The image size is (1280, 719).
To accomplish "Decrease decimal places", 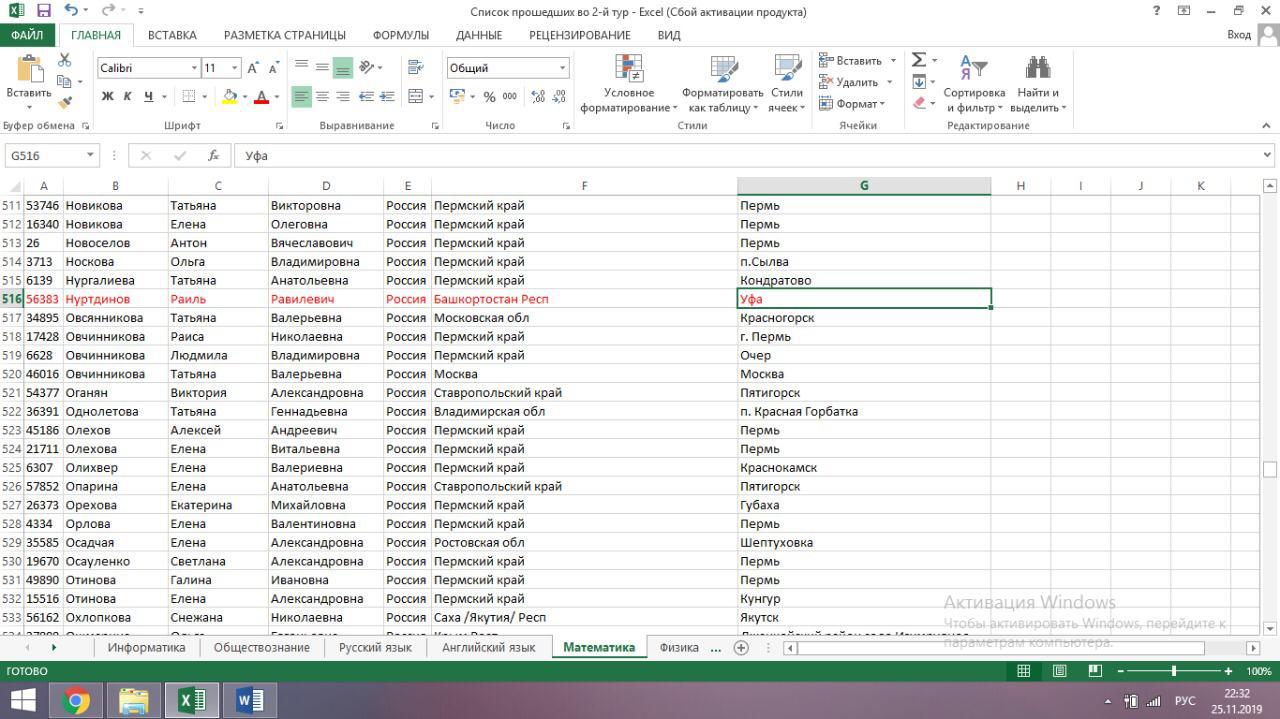I will 559,97.
